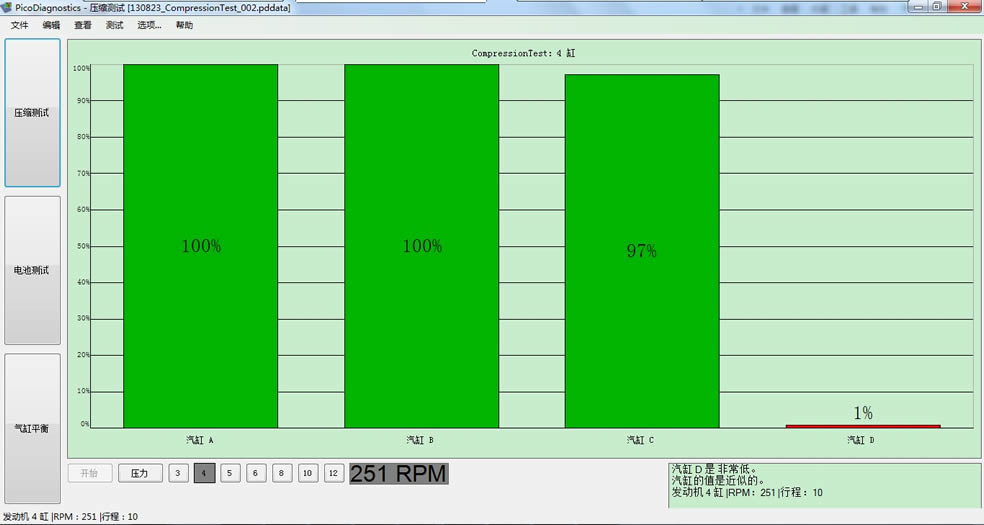The width and height of the screenshot is (984, 525).
Task: Select 5 cylinders option
Action: pyautogui.click(x=230, y=473)
